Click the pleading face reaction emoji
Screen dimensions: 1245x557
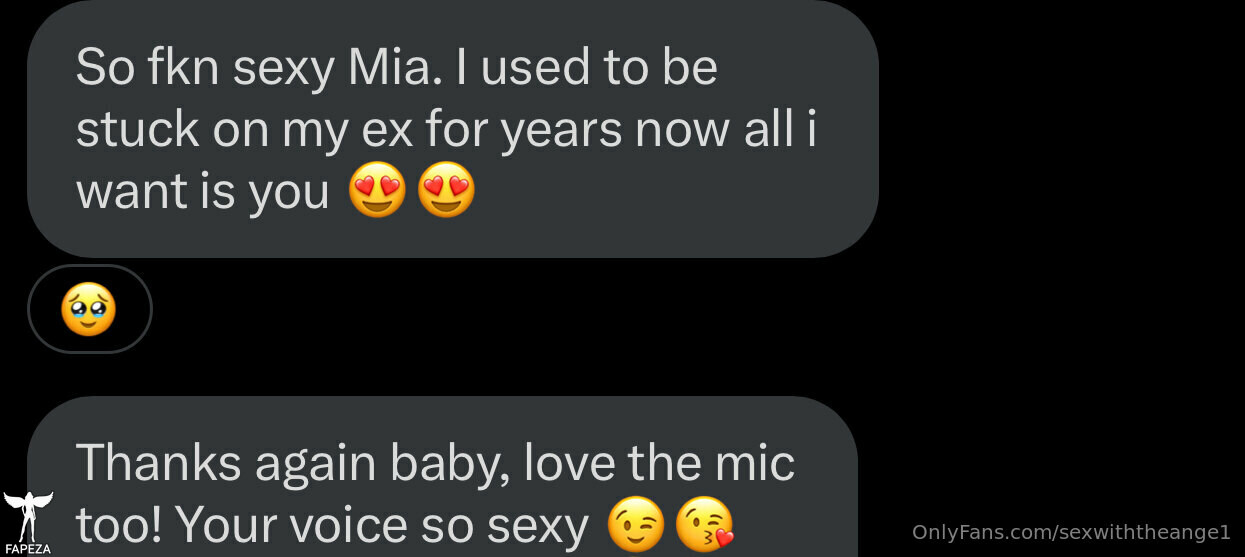(x=88, y=309)
